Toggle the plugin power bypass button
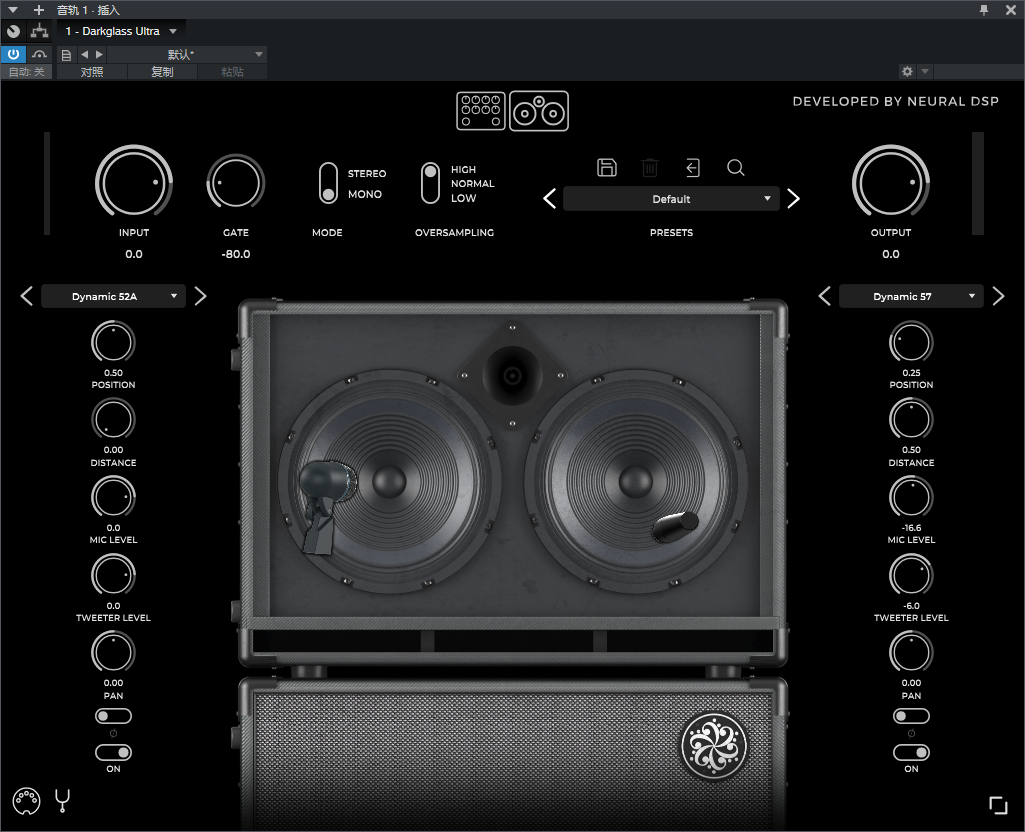This screenshot has width=1025, height=832. pyautogui.click(x=13, y=54)
